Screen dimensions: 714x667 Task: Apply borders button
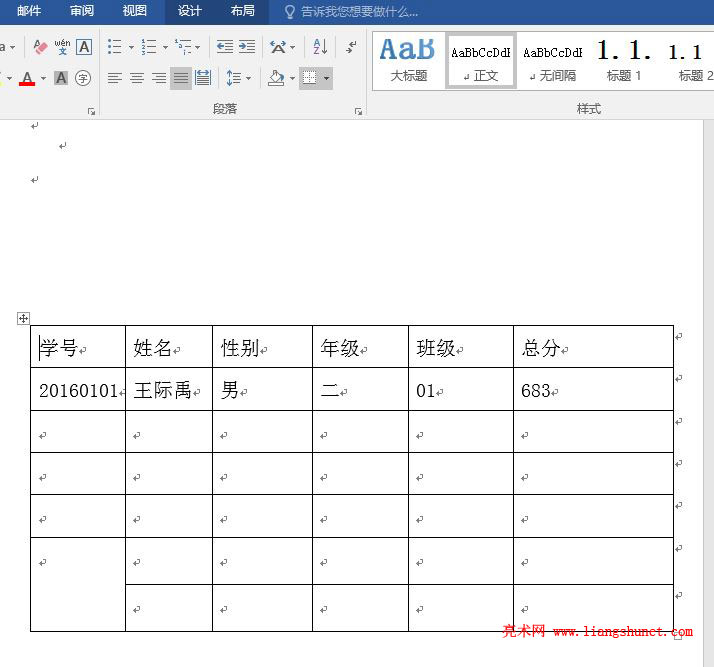click(x=310, y=78)
